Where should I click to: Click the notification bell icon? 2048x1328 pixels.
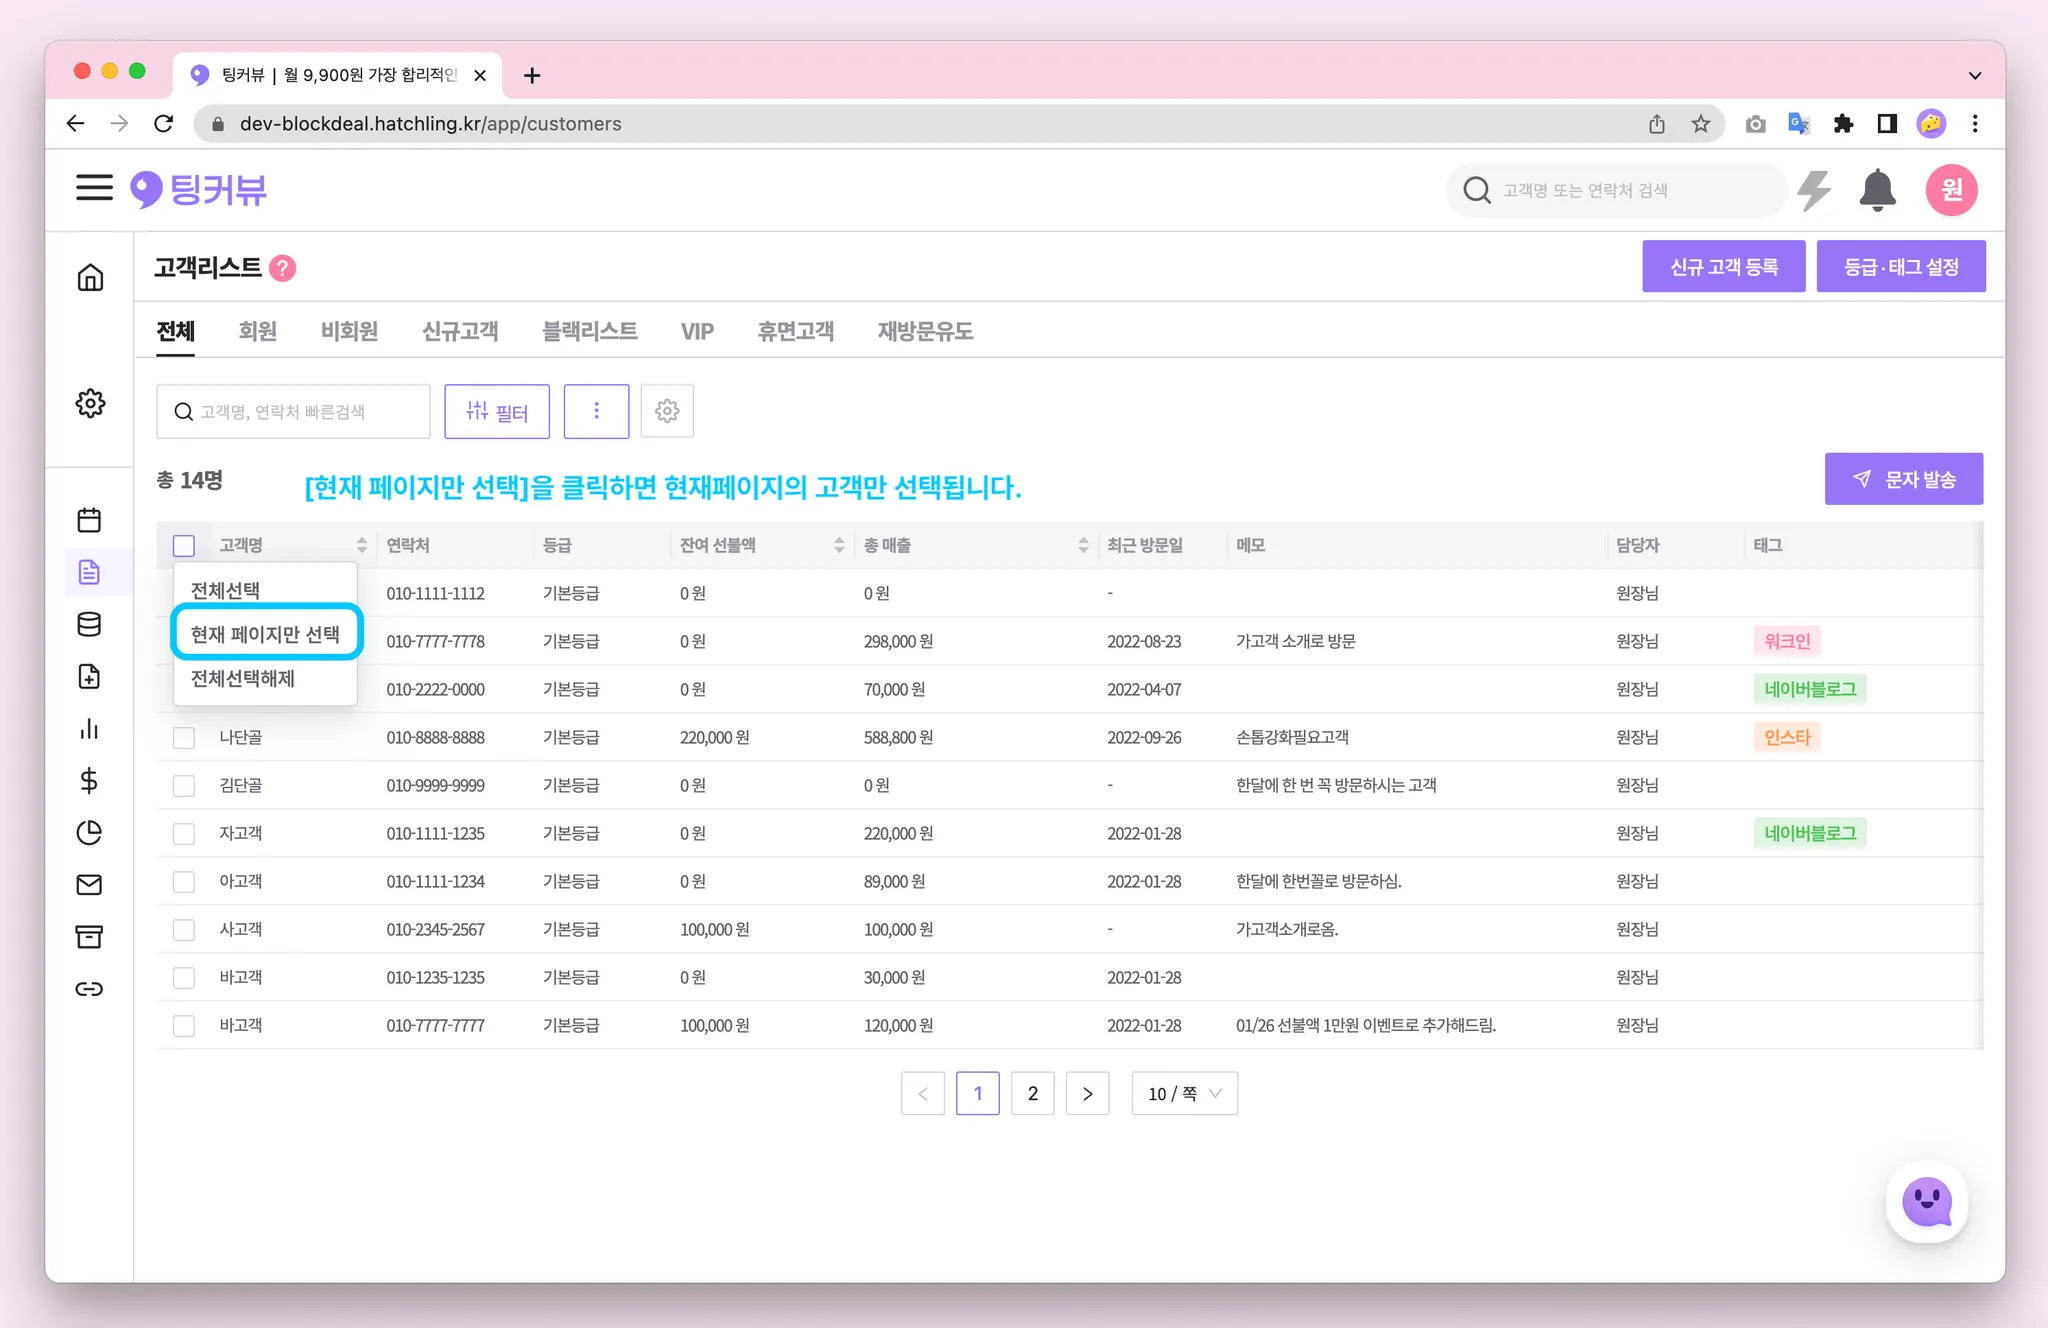[x=1877, y=190]
